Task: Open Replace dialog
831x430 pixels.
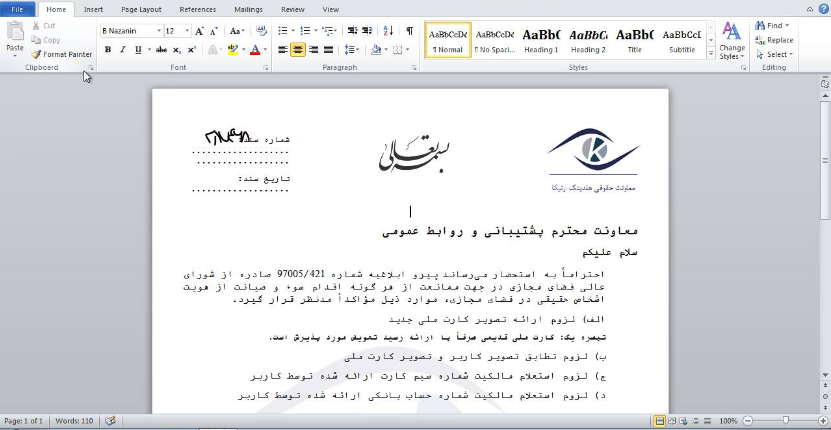Action: [774, 40]
